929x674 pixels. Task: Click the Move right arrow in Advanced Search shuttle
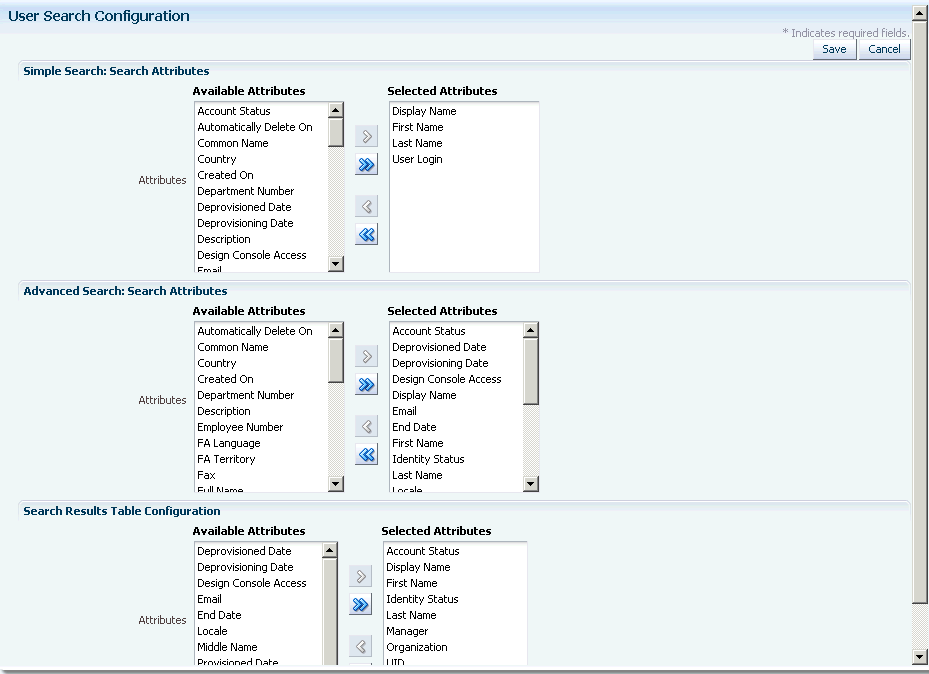[366, 356]
